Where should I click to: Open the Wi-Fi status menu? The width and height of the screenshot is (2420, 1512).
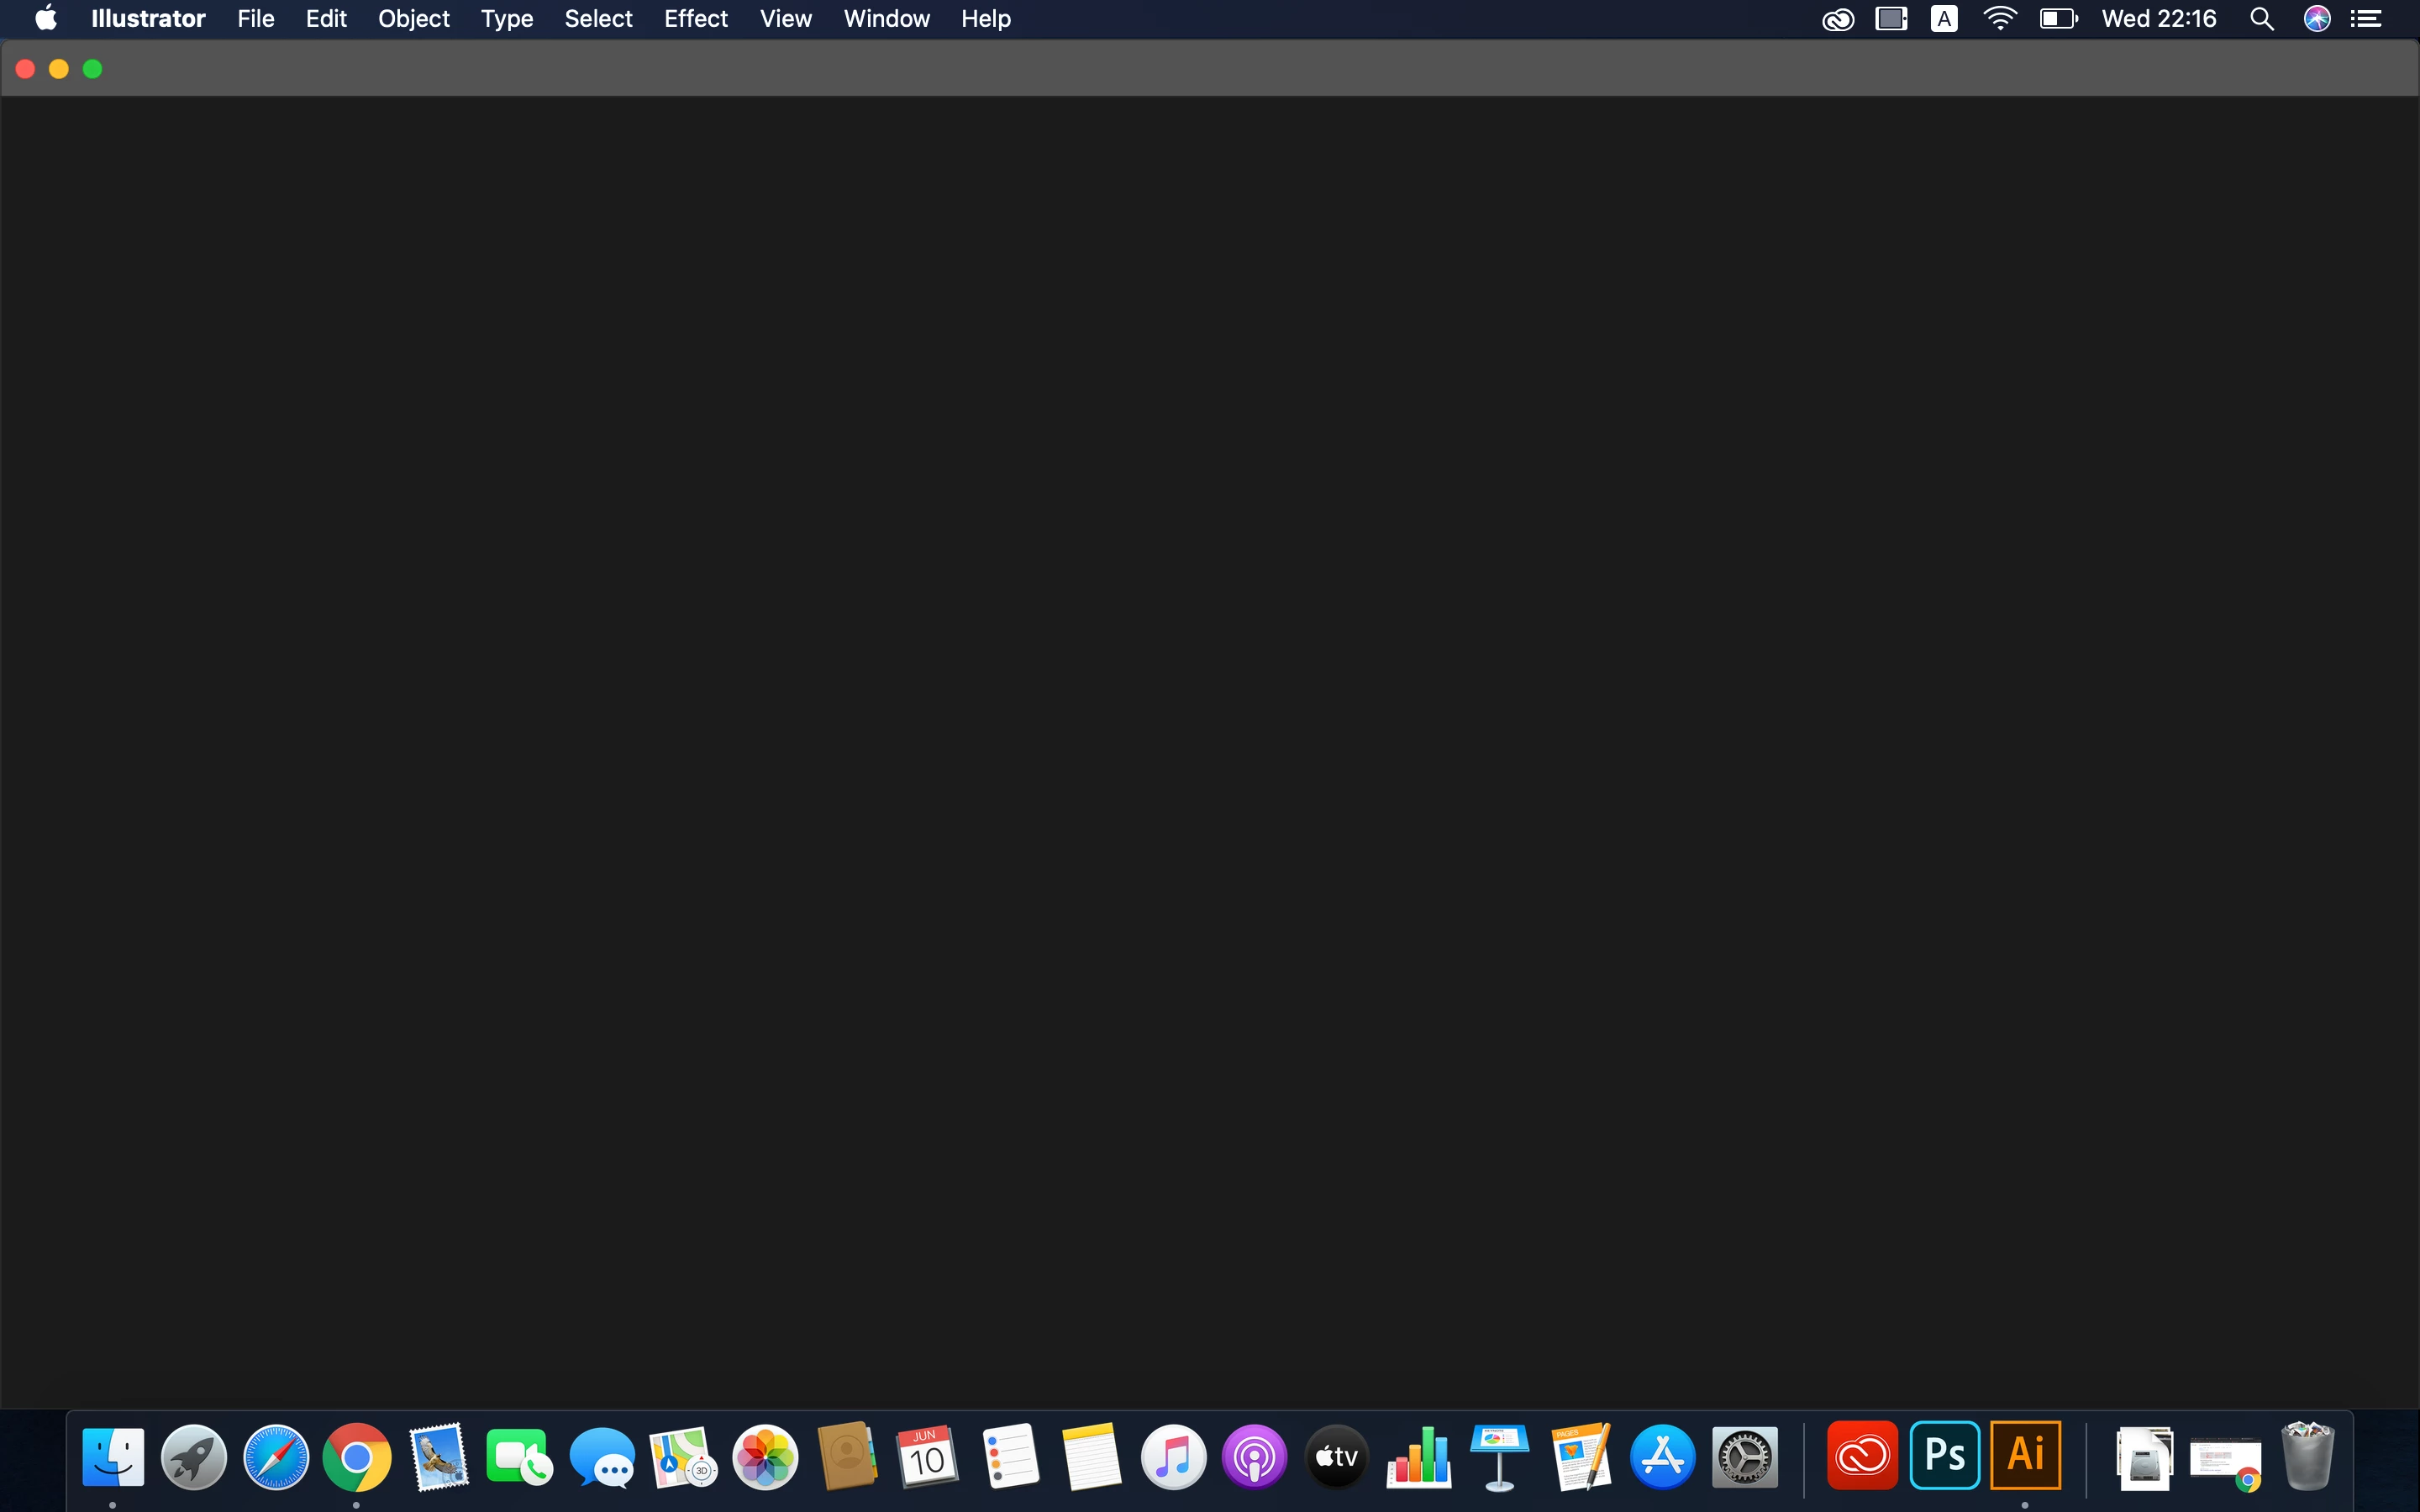(x=1999, y=19)
